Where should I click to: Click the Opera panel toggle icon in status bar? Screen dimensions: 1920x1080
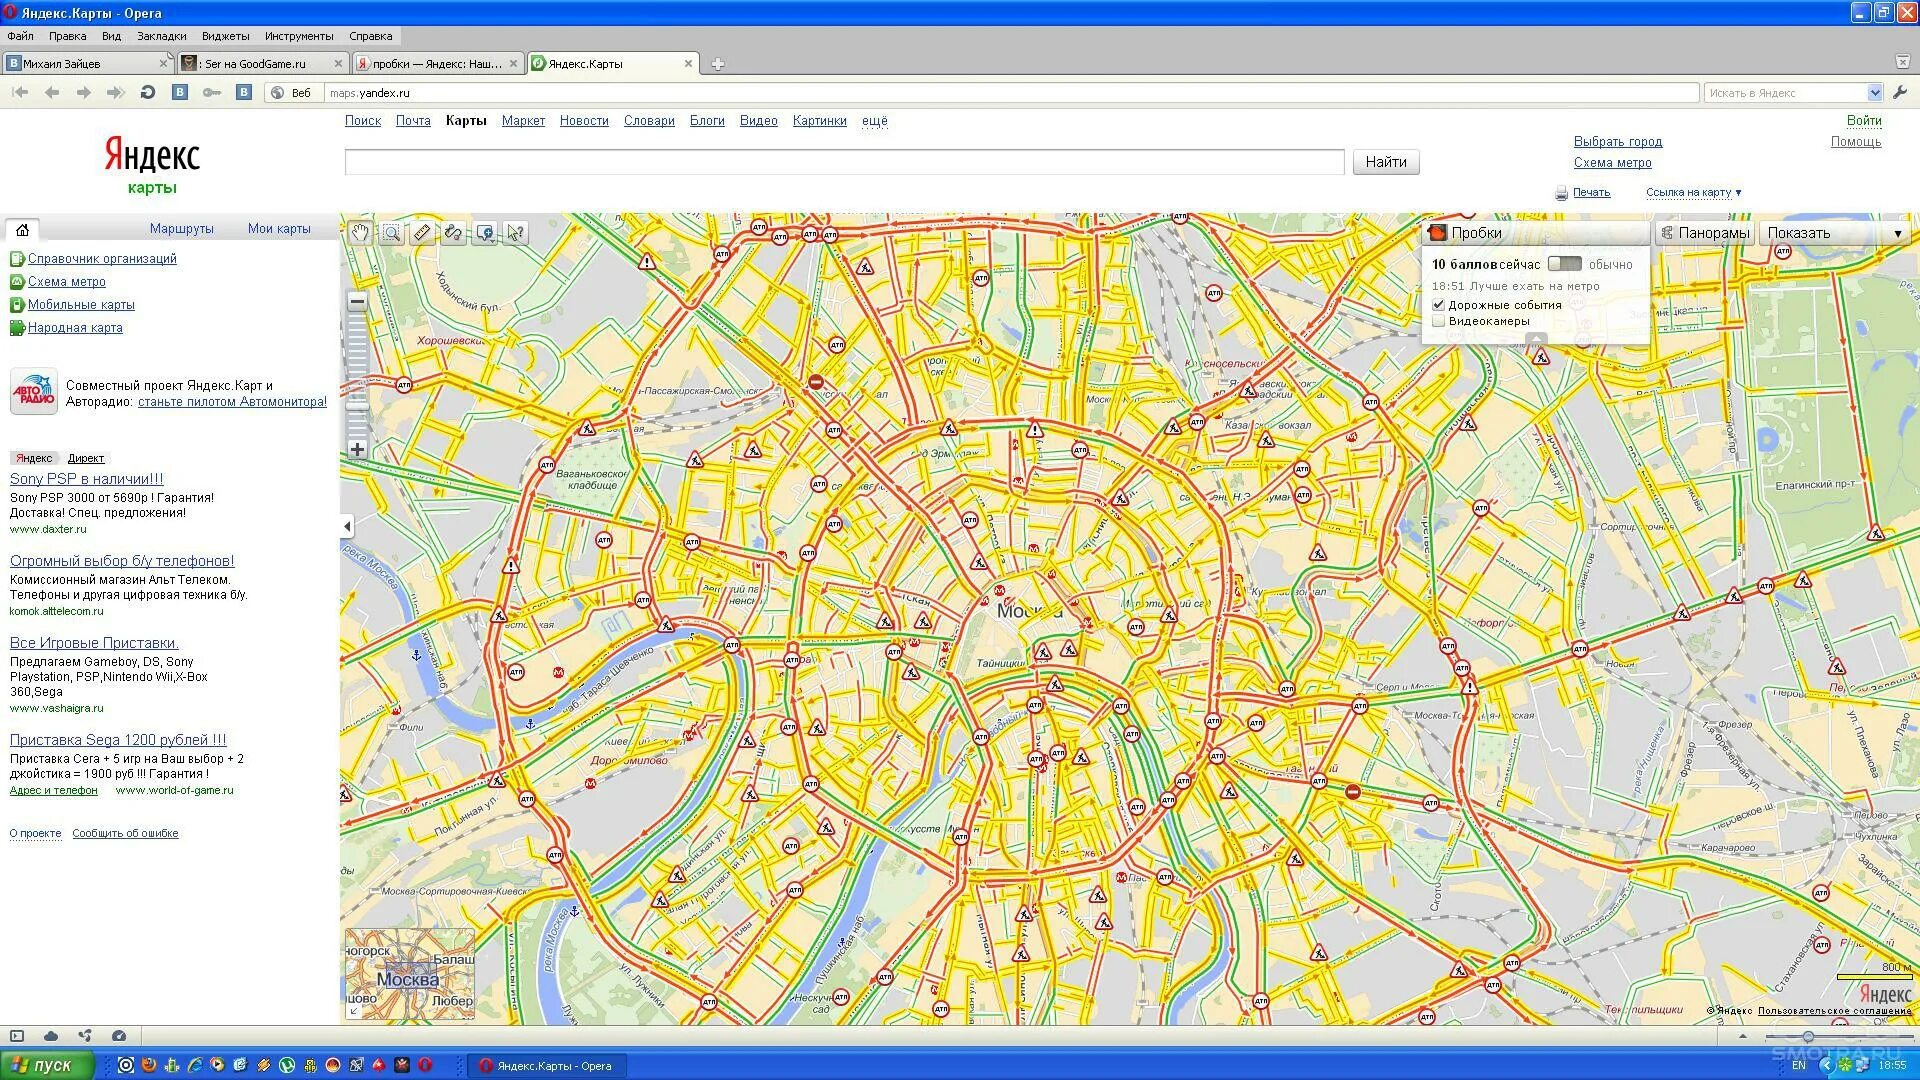pyautogui.click(x=17, y=1036)
